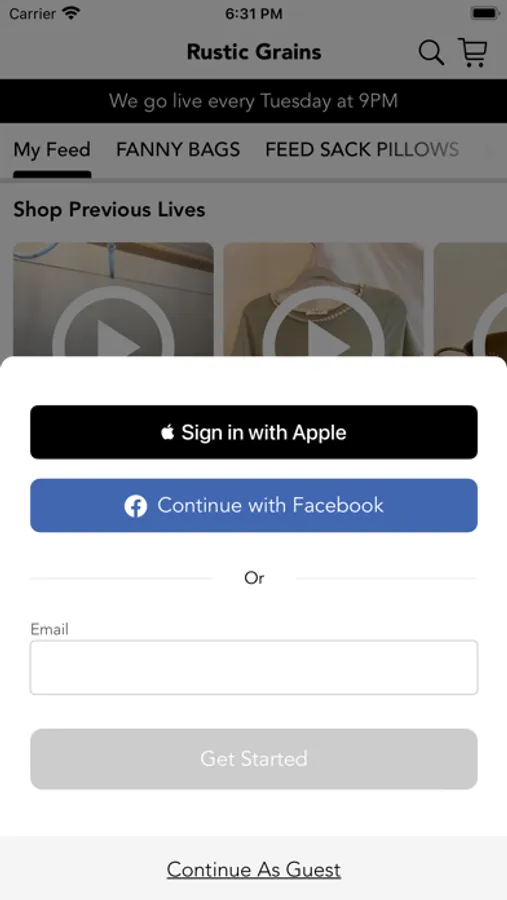The width and height of the screenshot is (507, 900).
Task: Open search with the magnifying glass icon
Action: [x=431, y=53]
